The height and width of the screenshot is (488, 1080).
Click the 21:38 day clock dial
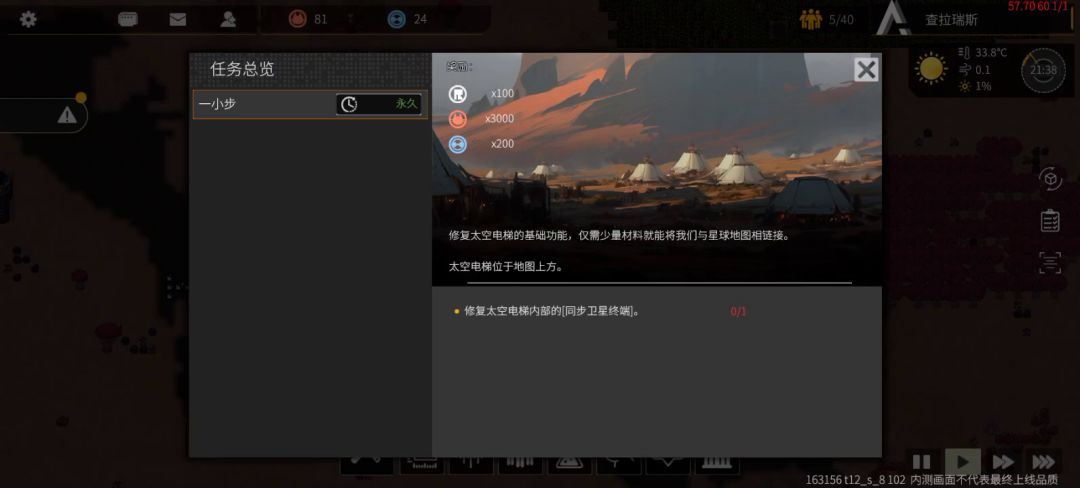point(1043,70)
